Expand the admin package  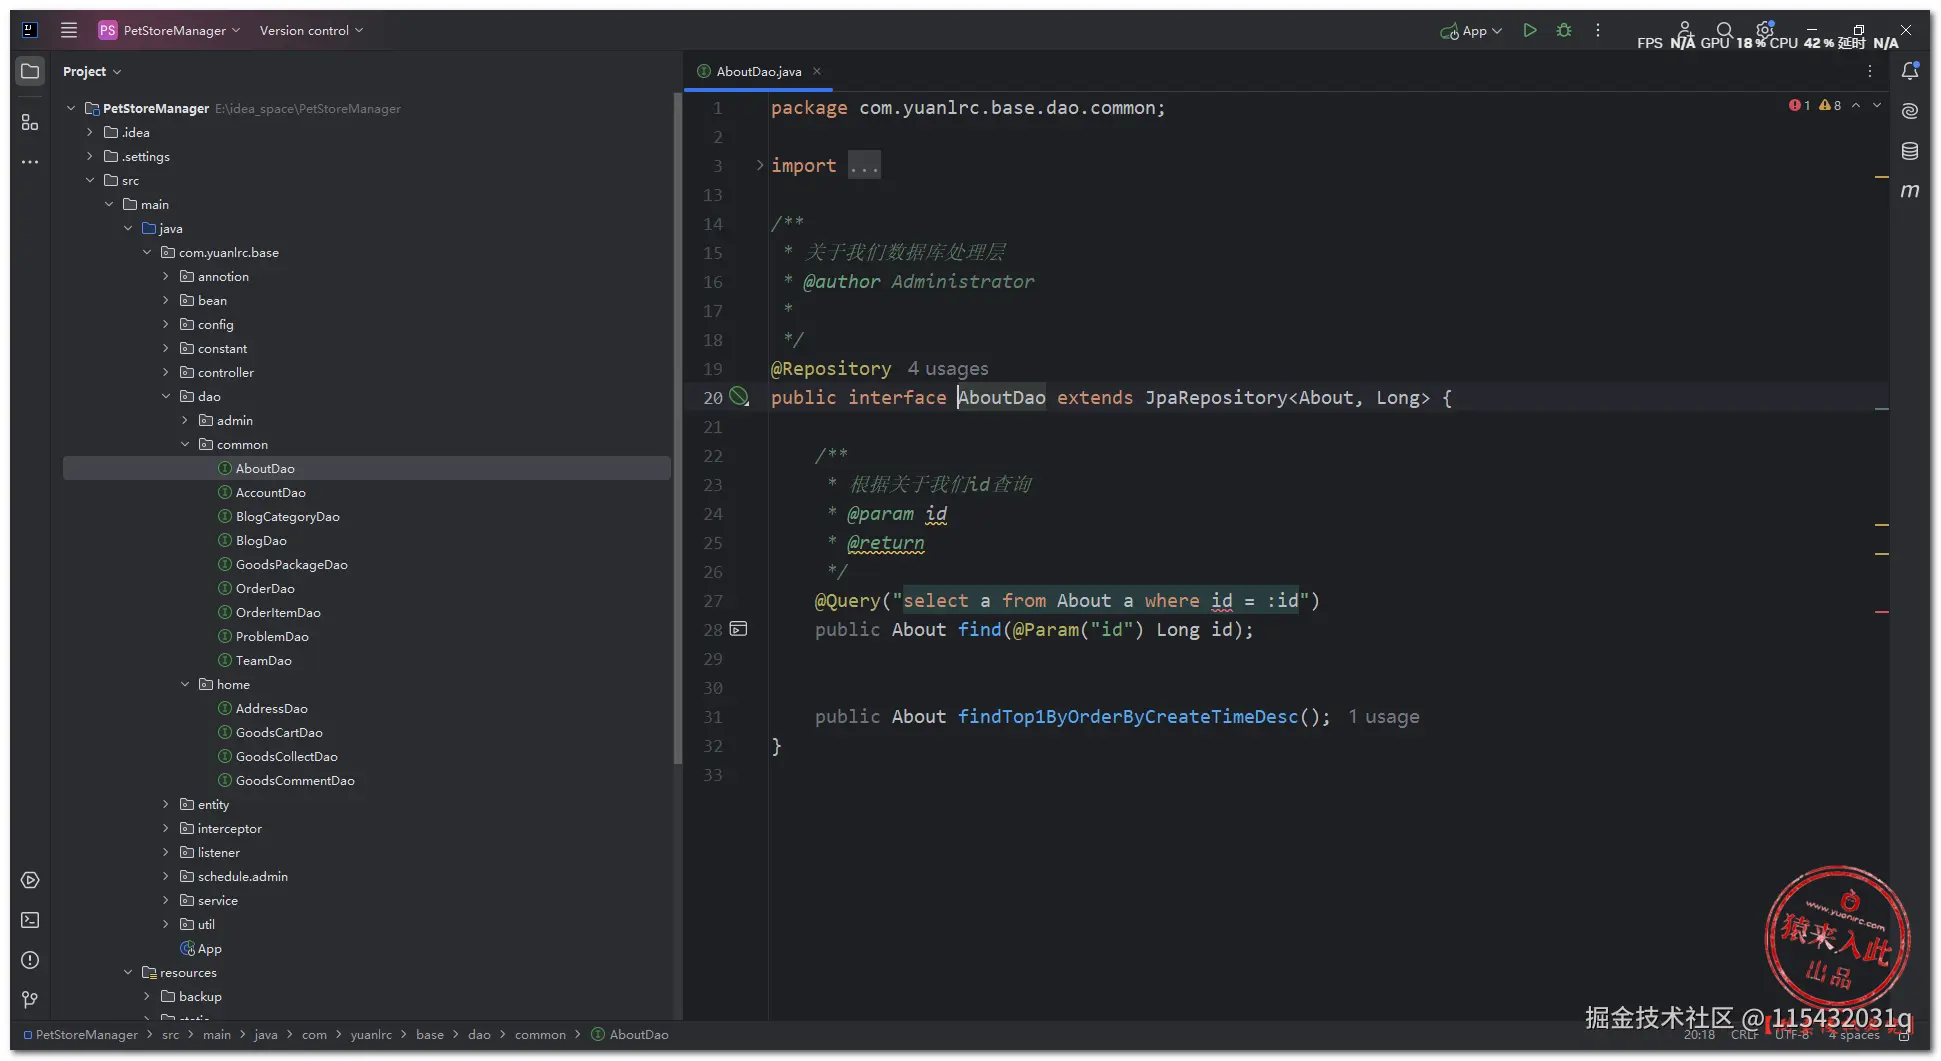185,420
